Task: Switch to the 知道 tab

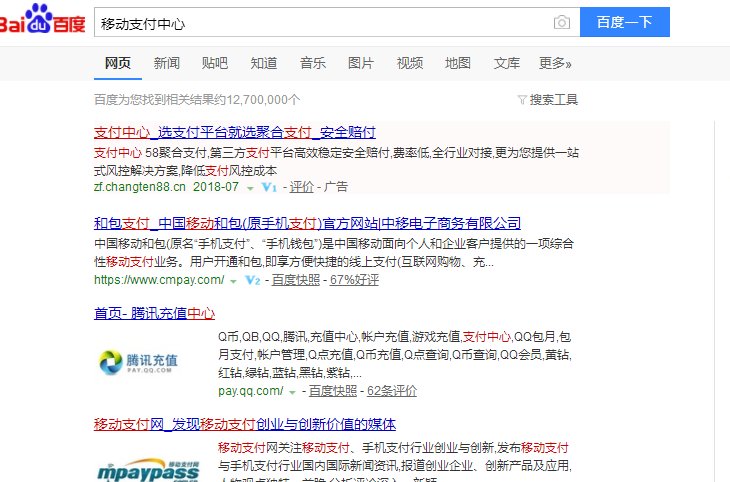Action: pos(264,63)
